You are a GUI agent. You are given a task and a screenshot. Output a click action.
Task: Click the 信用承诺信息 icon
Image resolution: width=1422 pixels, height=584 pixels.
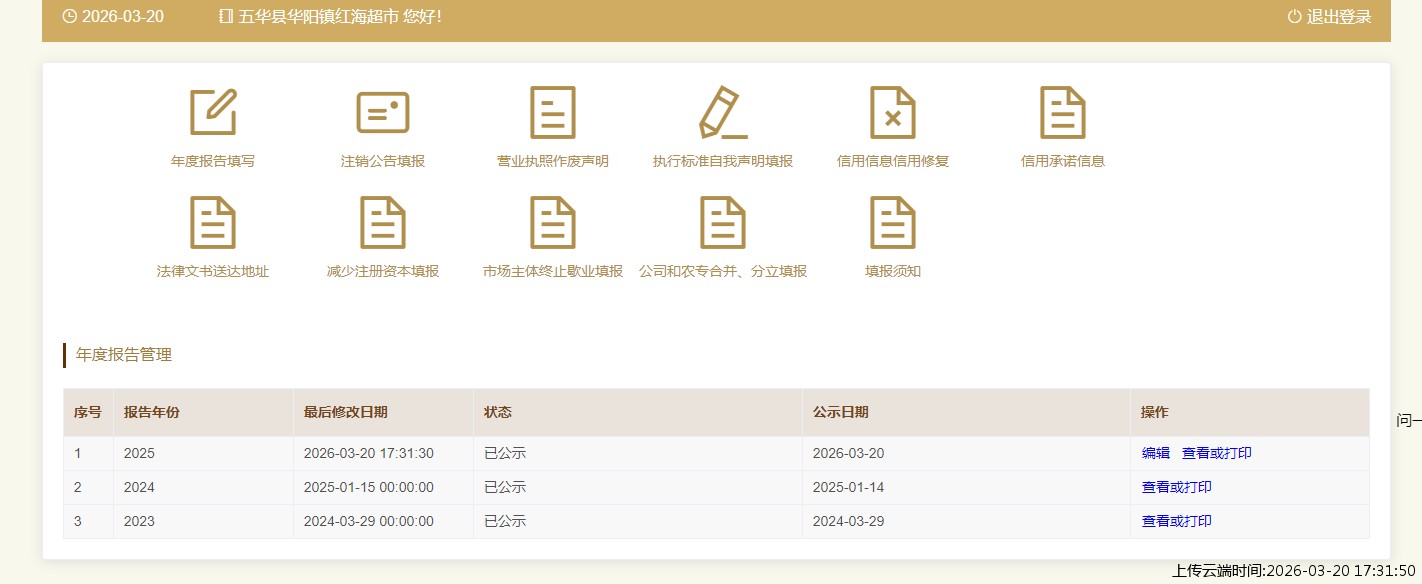[x=1063, y=112]
